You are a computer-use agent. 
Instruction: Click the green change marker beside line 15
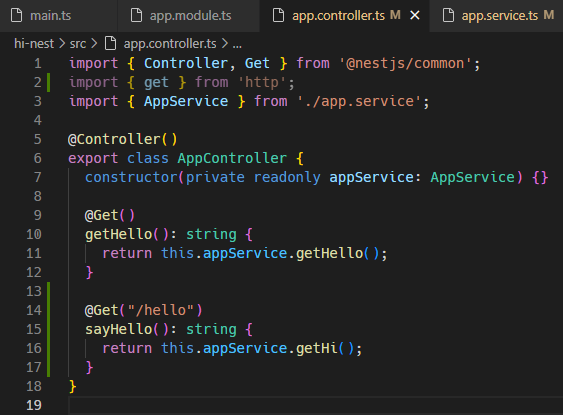[48, 329]
